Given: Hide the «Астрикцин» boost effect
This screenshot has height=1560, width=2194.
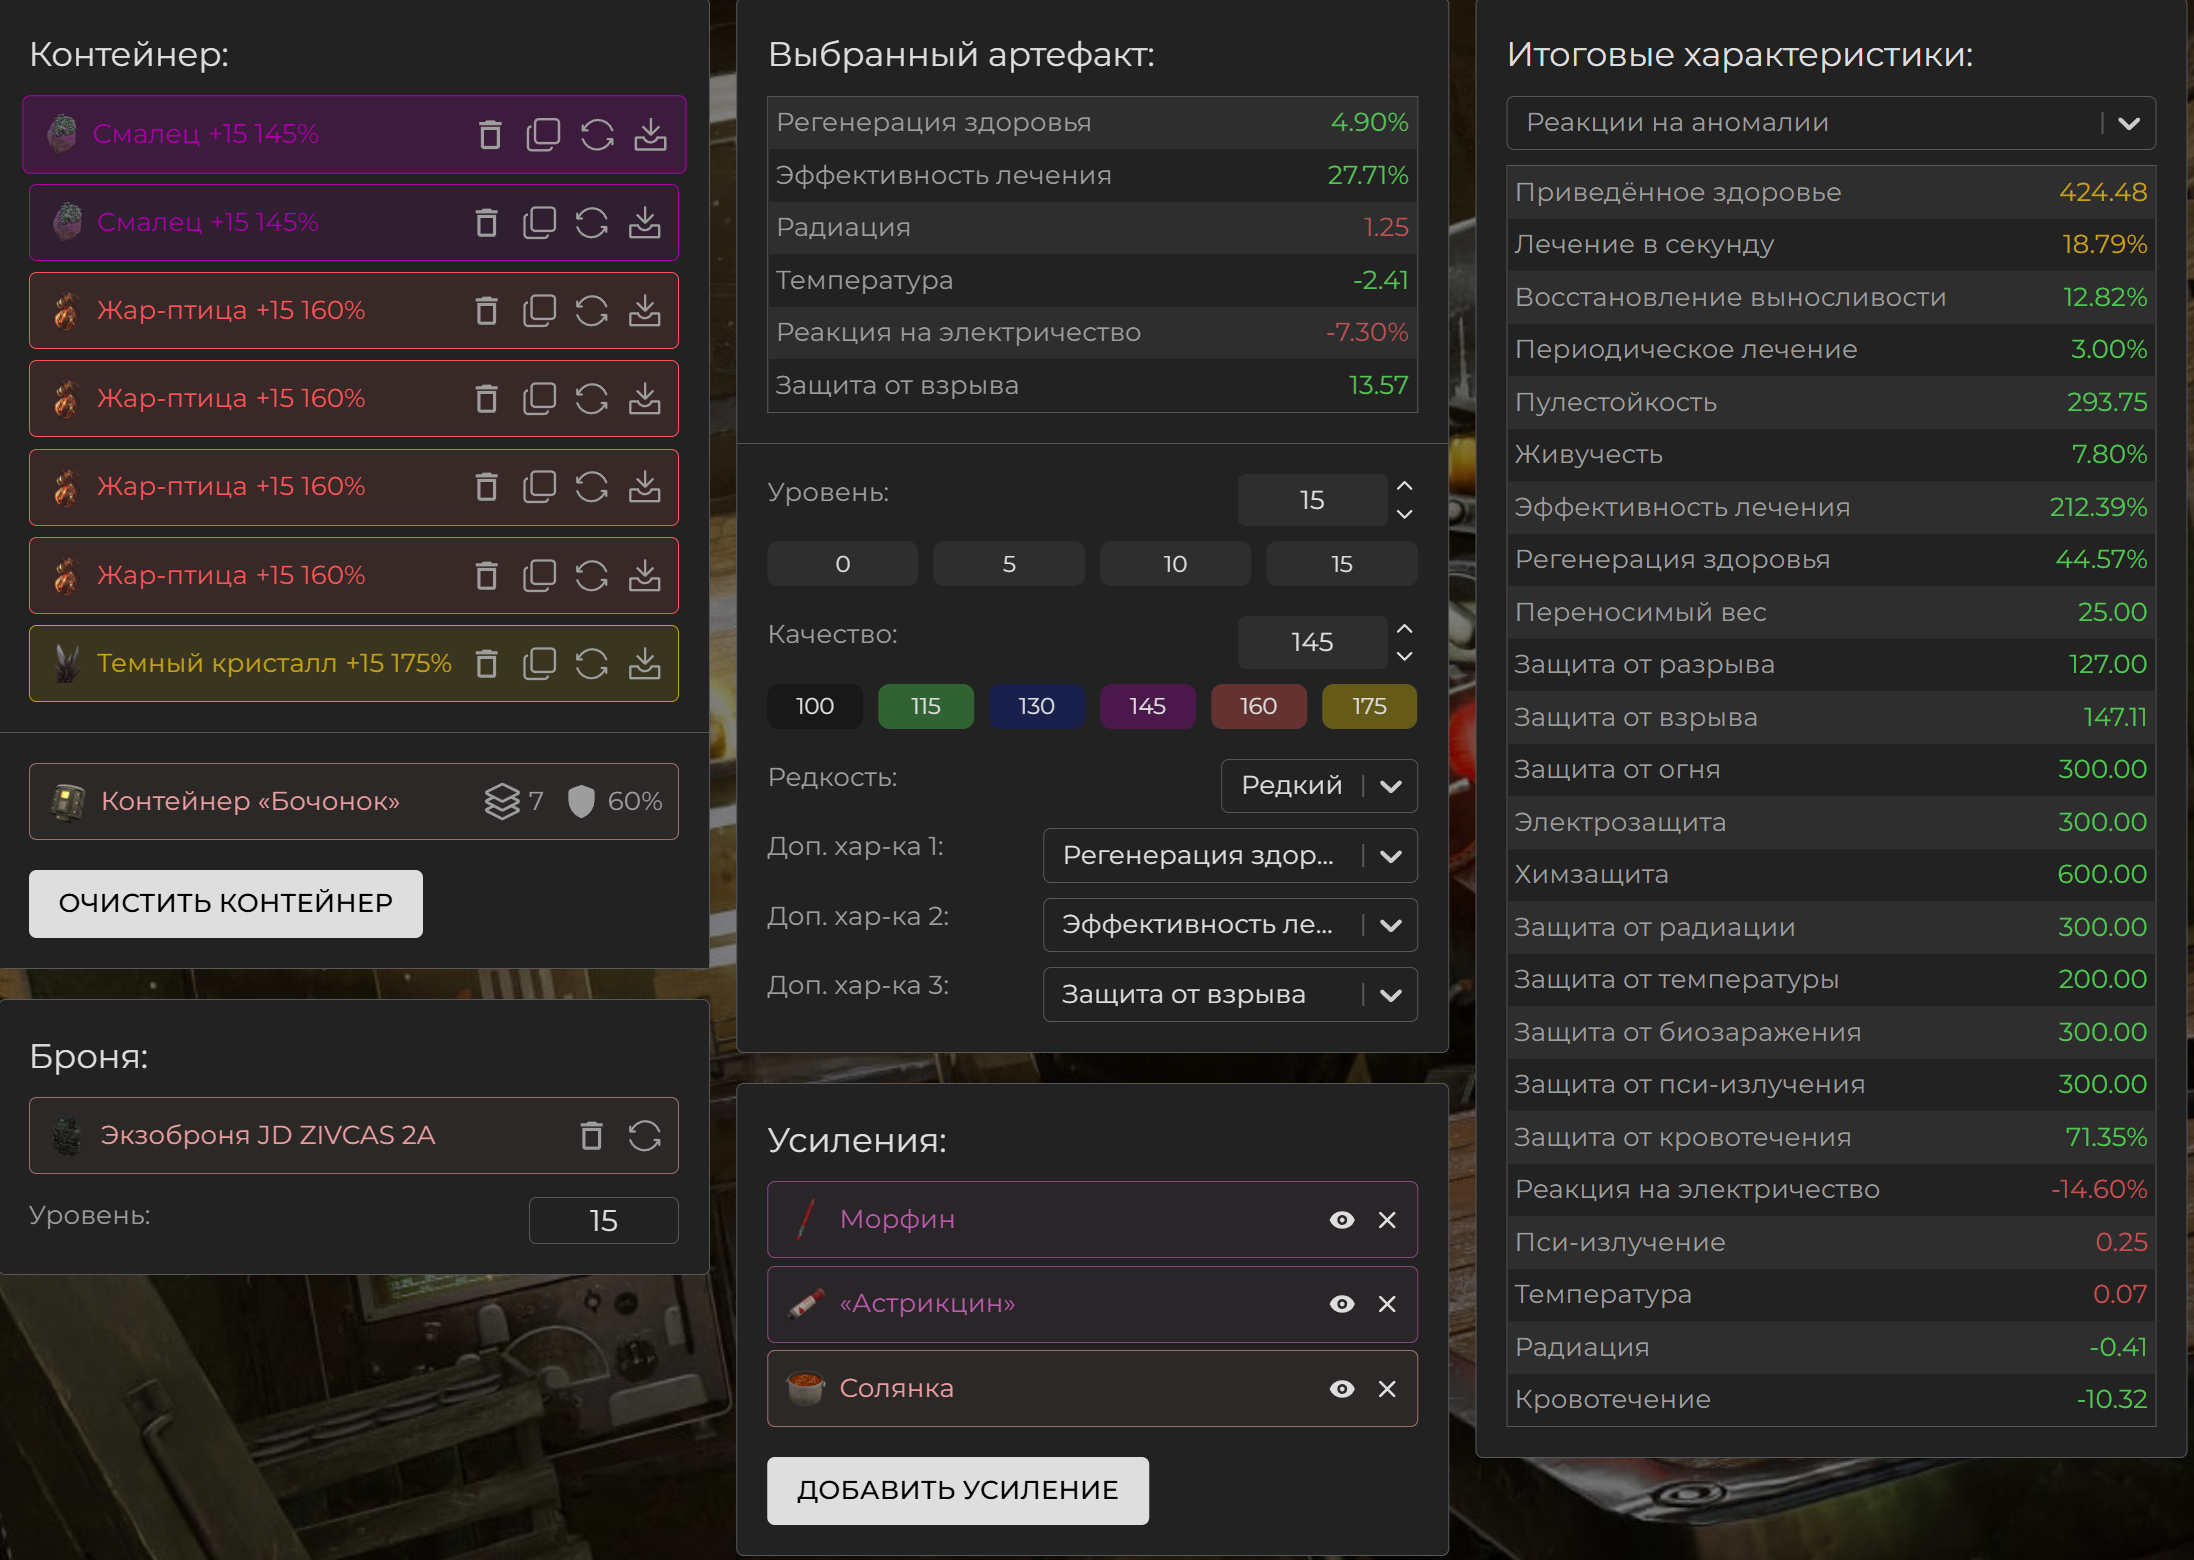Looking at the screenshot, I should pos(1342,1304).
